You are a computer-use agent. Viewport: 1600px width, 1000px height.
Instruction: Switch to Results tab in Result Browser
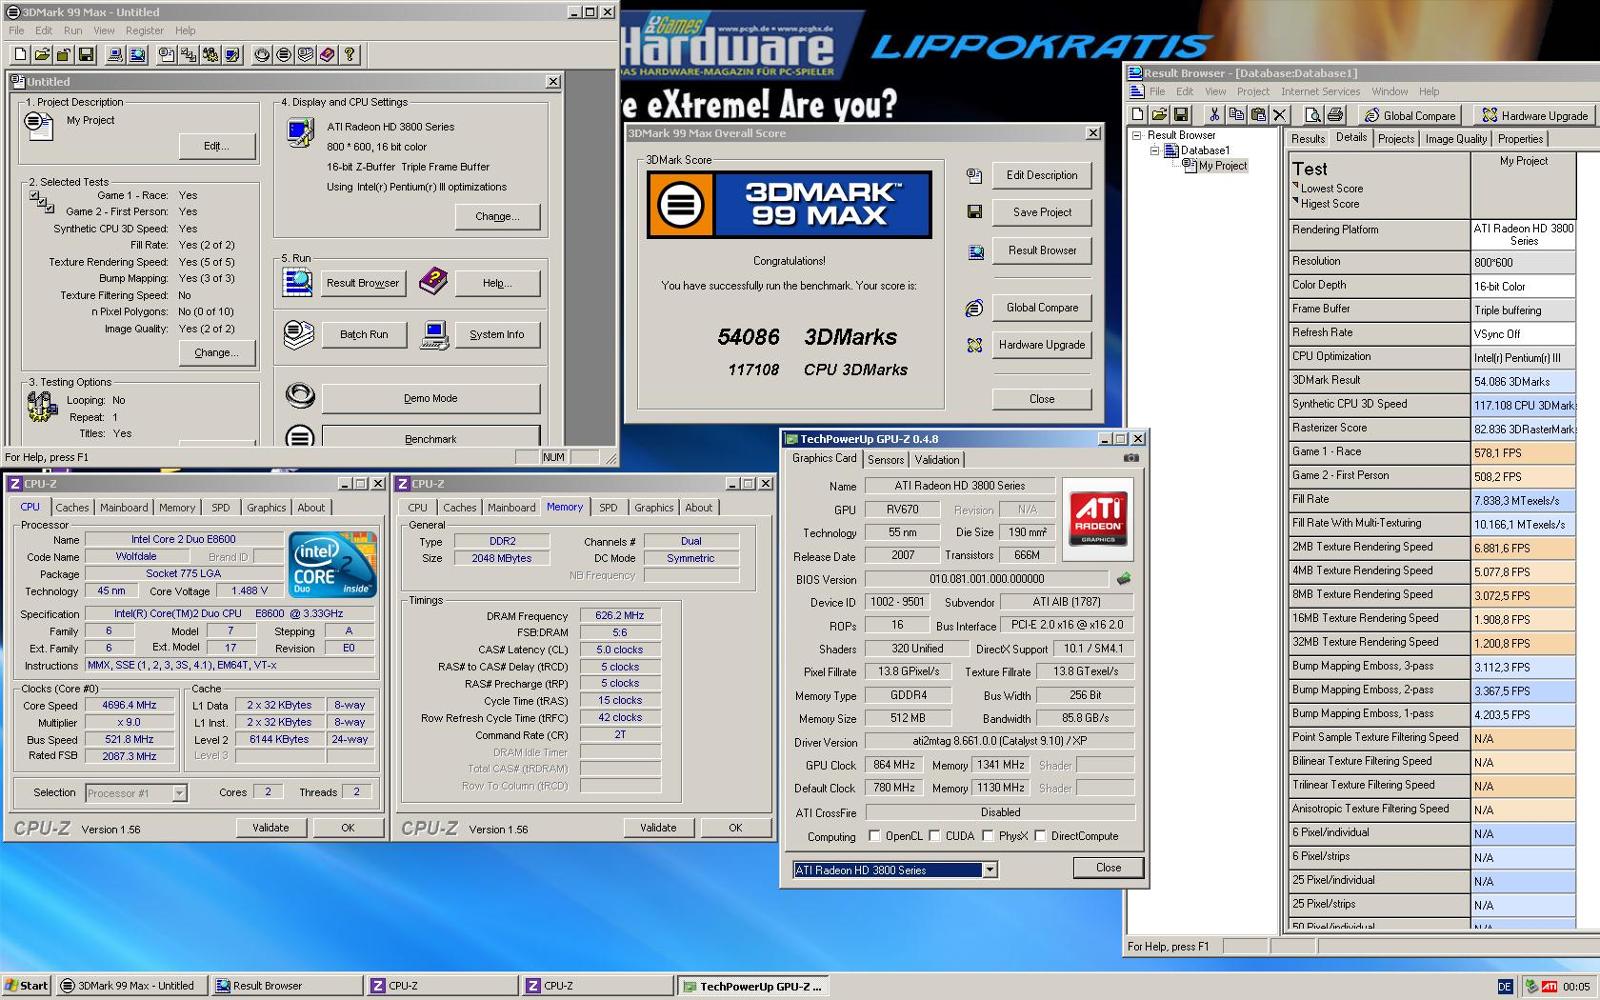point(1308,139)
